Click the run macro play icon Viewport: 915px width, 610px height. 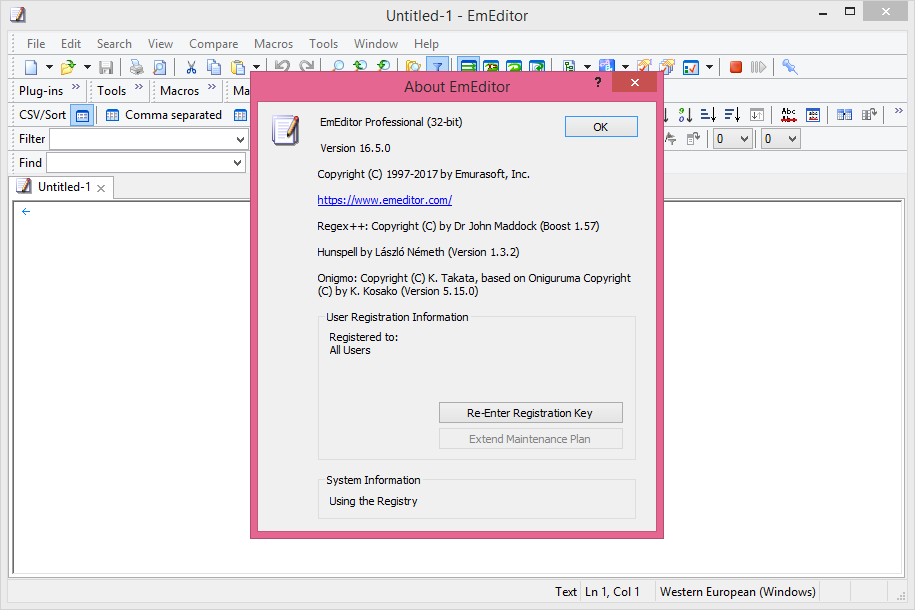(x=758, y=68)
